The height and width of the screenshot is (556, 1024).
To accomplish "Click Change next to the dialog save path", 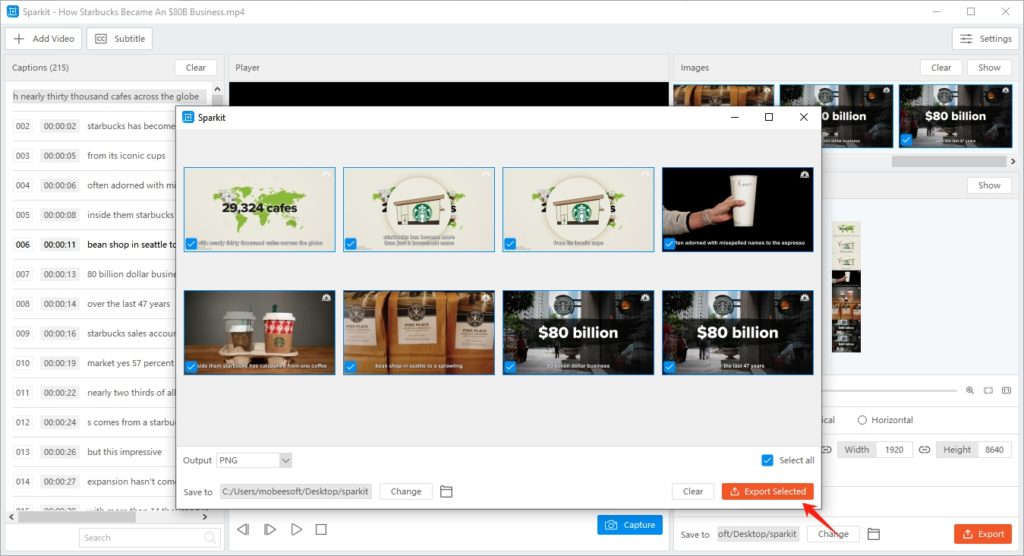I will point(406,491).
